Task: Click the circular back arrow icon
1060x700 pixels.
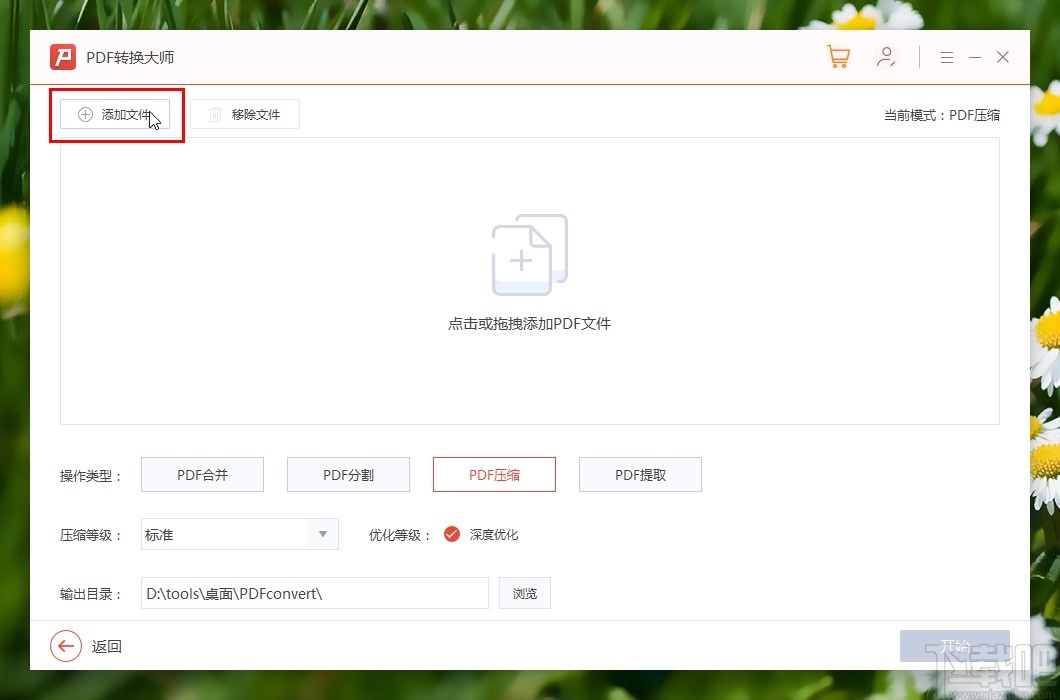Action: pyautogui.click(x=65, y=646)
